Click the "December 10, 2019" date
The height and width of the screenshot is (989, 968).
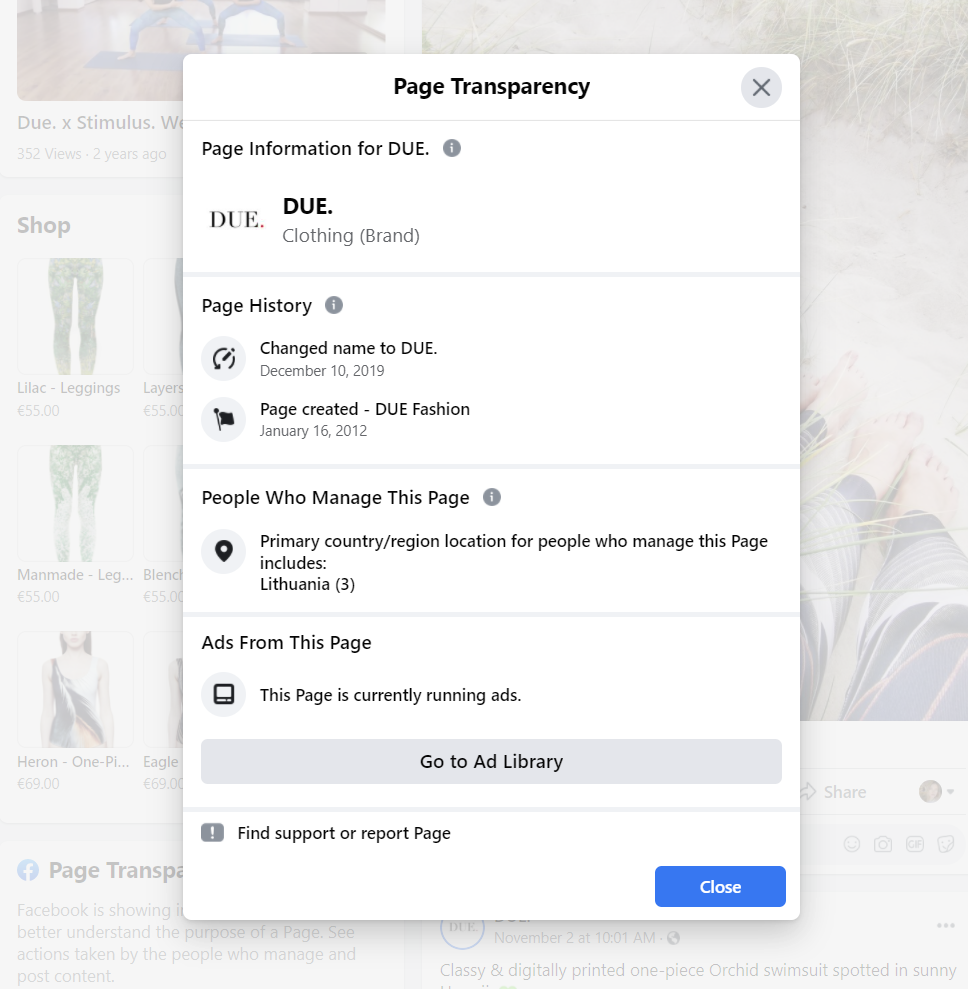322,371
